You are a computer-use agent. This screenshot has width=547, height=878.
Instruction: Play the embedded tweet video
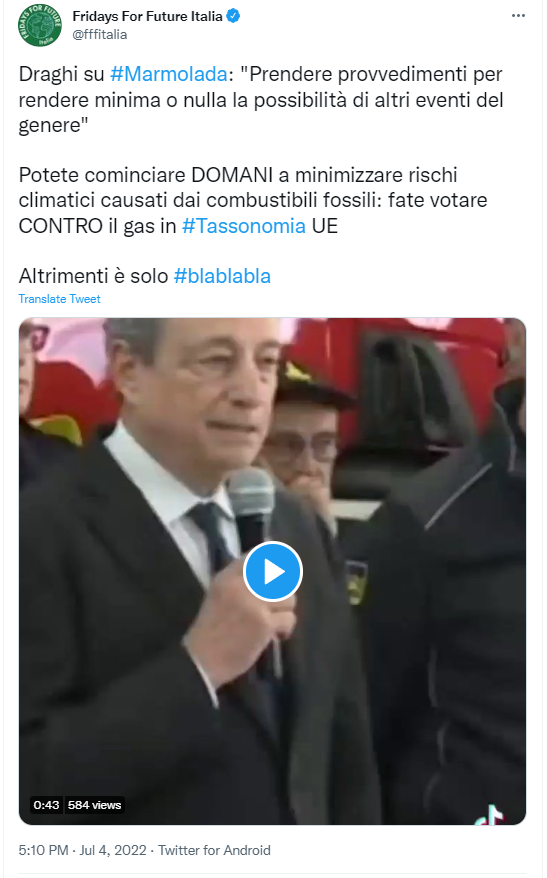[273, 571]
